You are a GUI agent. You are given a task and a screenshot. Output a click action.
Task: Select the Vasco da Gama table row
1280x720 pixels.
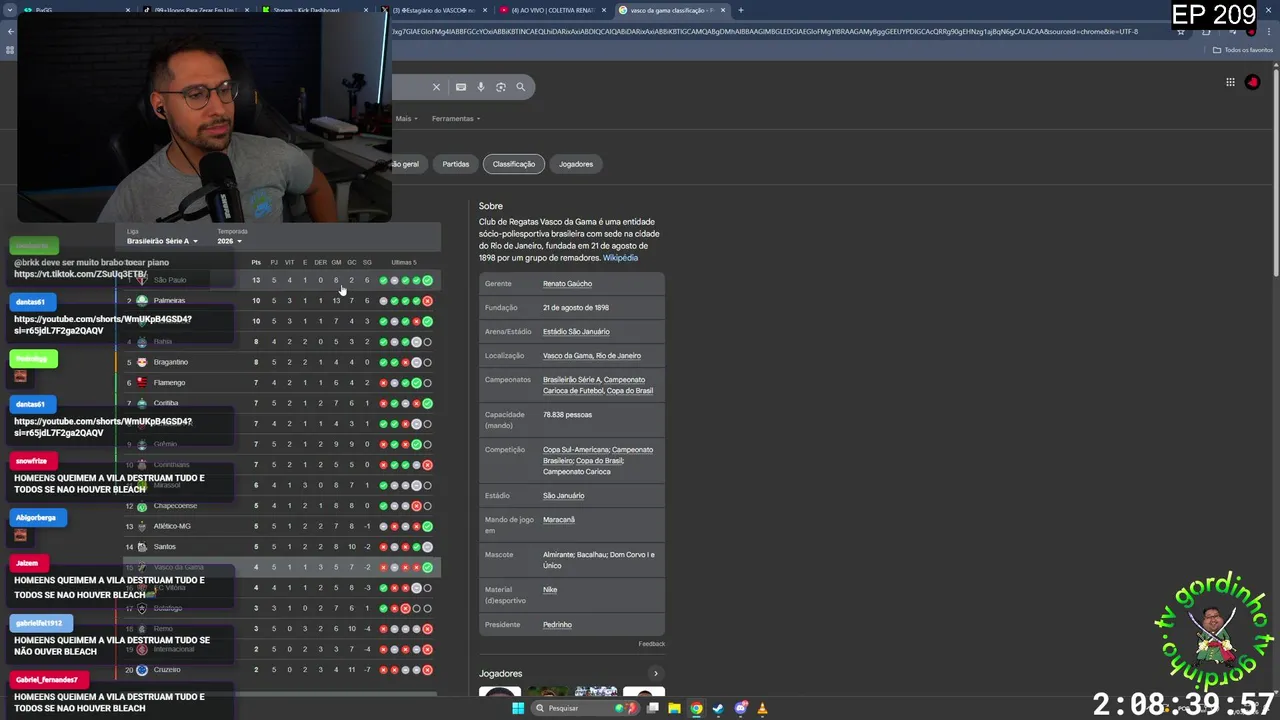tap(280, 567)
